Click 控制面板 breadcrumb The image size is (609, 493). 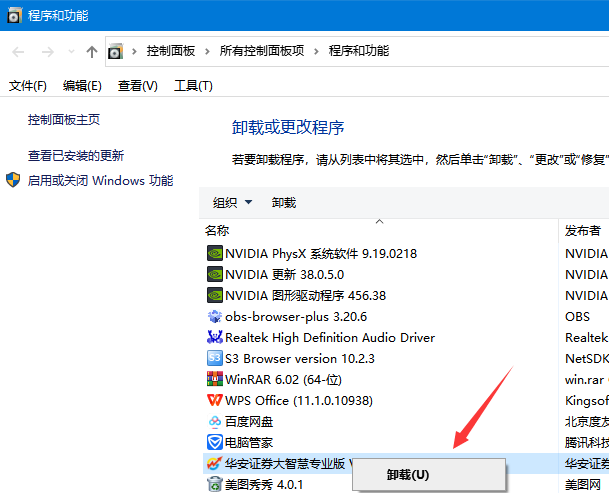coord(171,51)
